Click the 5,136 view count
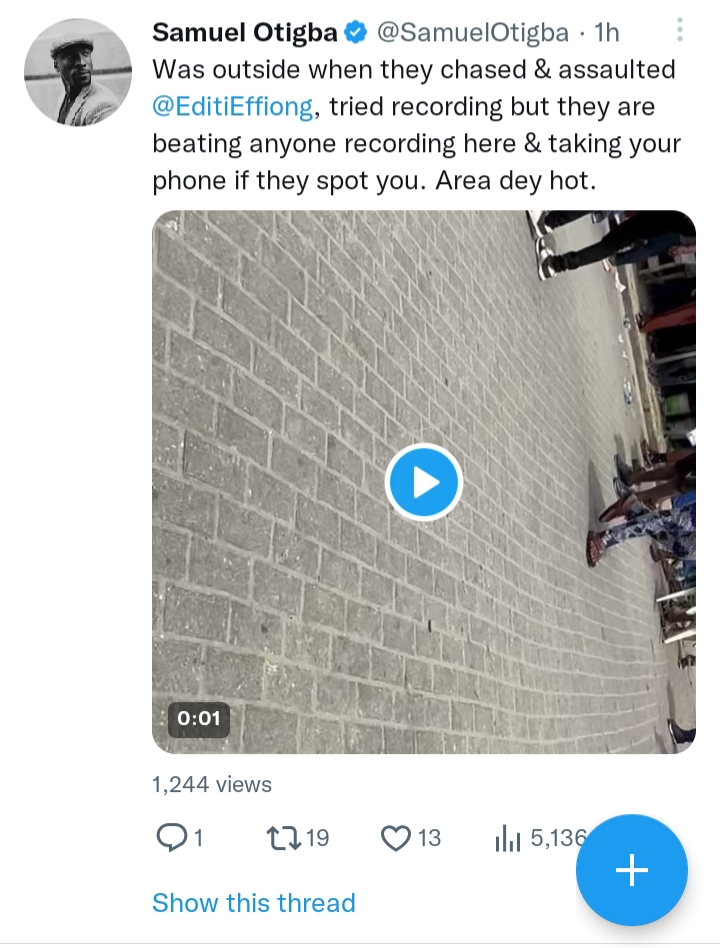 556,837
